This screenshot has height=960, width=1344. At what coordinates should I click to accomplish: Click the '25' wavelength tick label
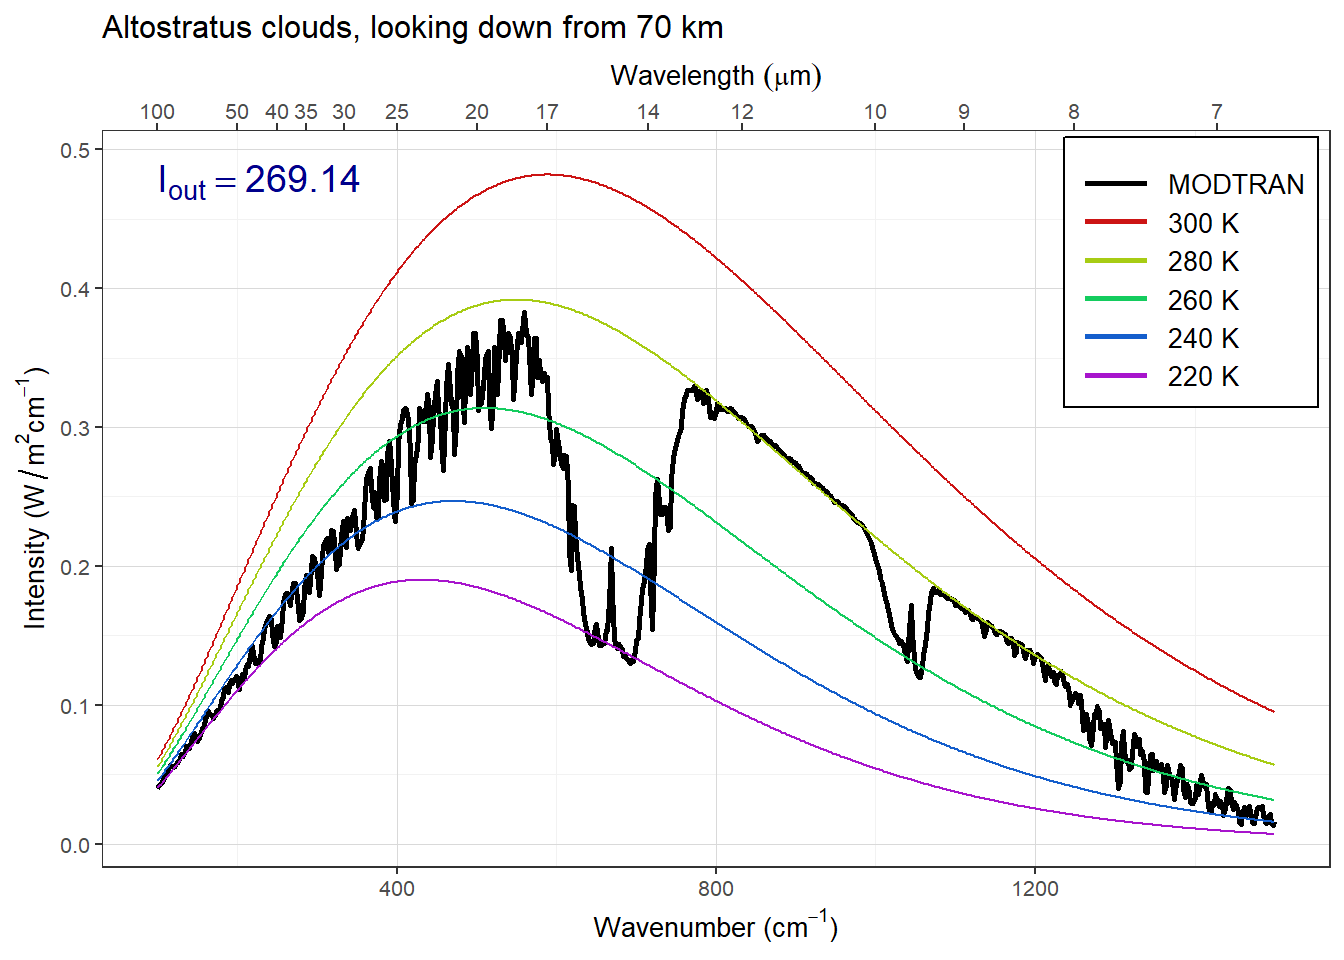pyautogui.click(x=397, y=112)
